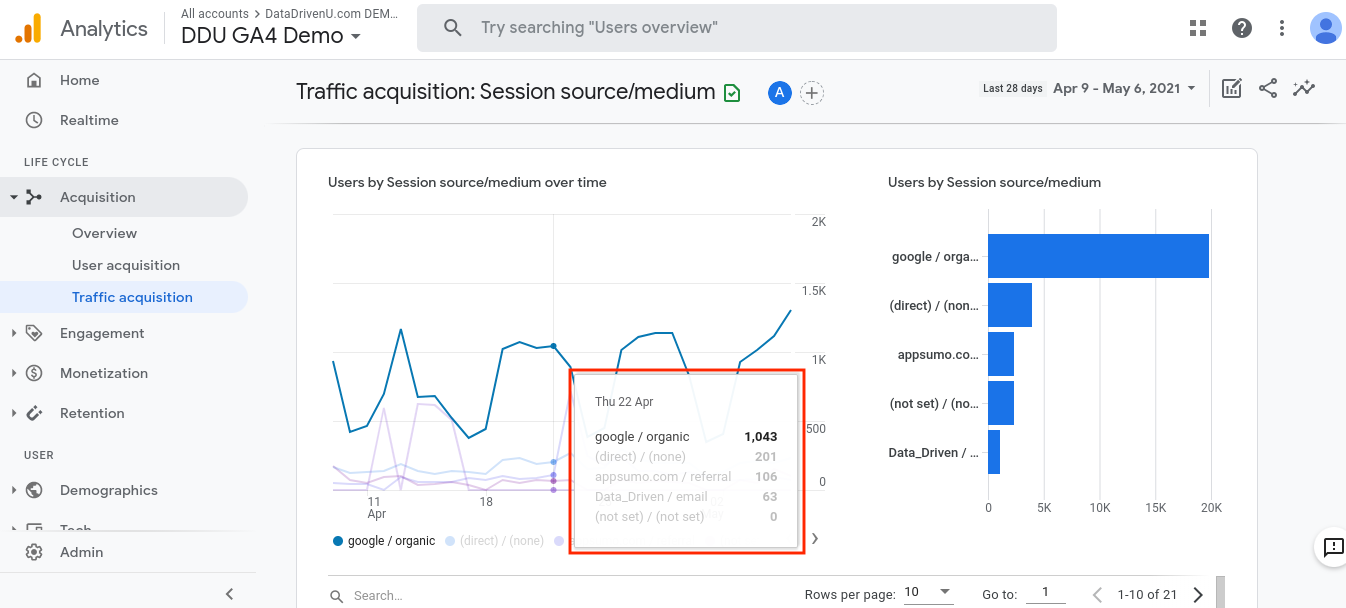Open the Google apps grid icon
The width and height of the screenshot is (1346, 608).
click(1198, 28)
